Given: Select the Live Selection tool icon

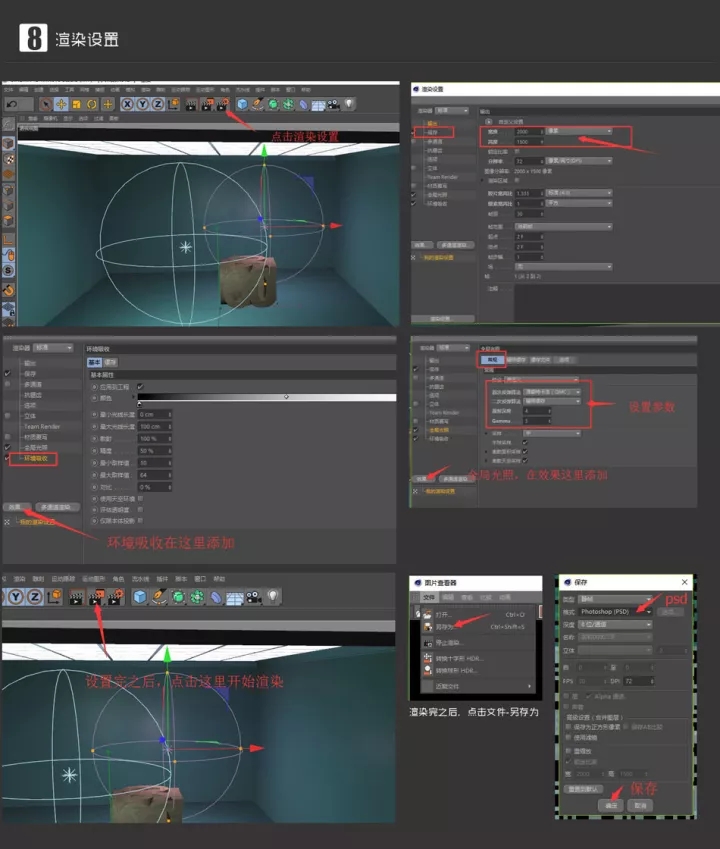Looking at the screenshot, I should coord(46,104).
